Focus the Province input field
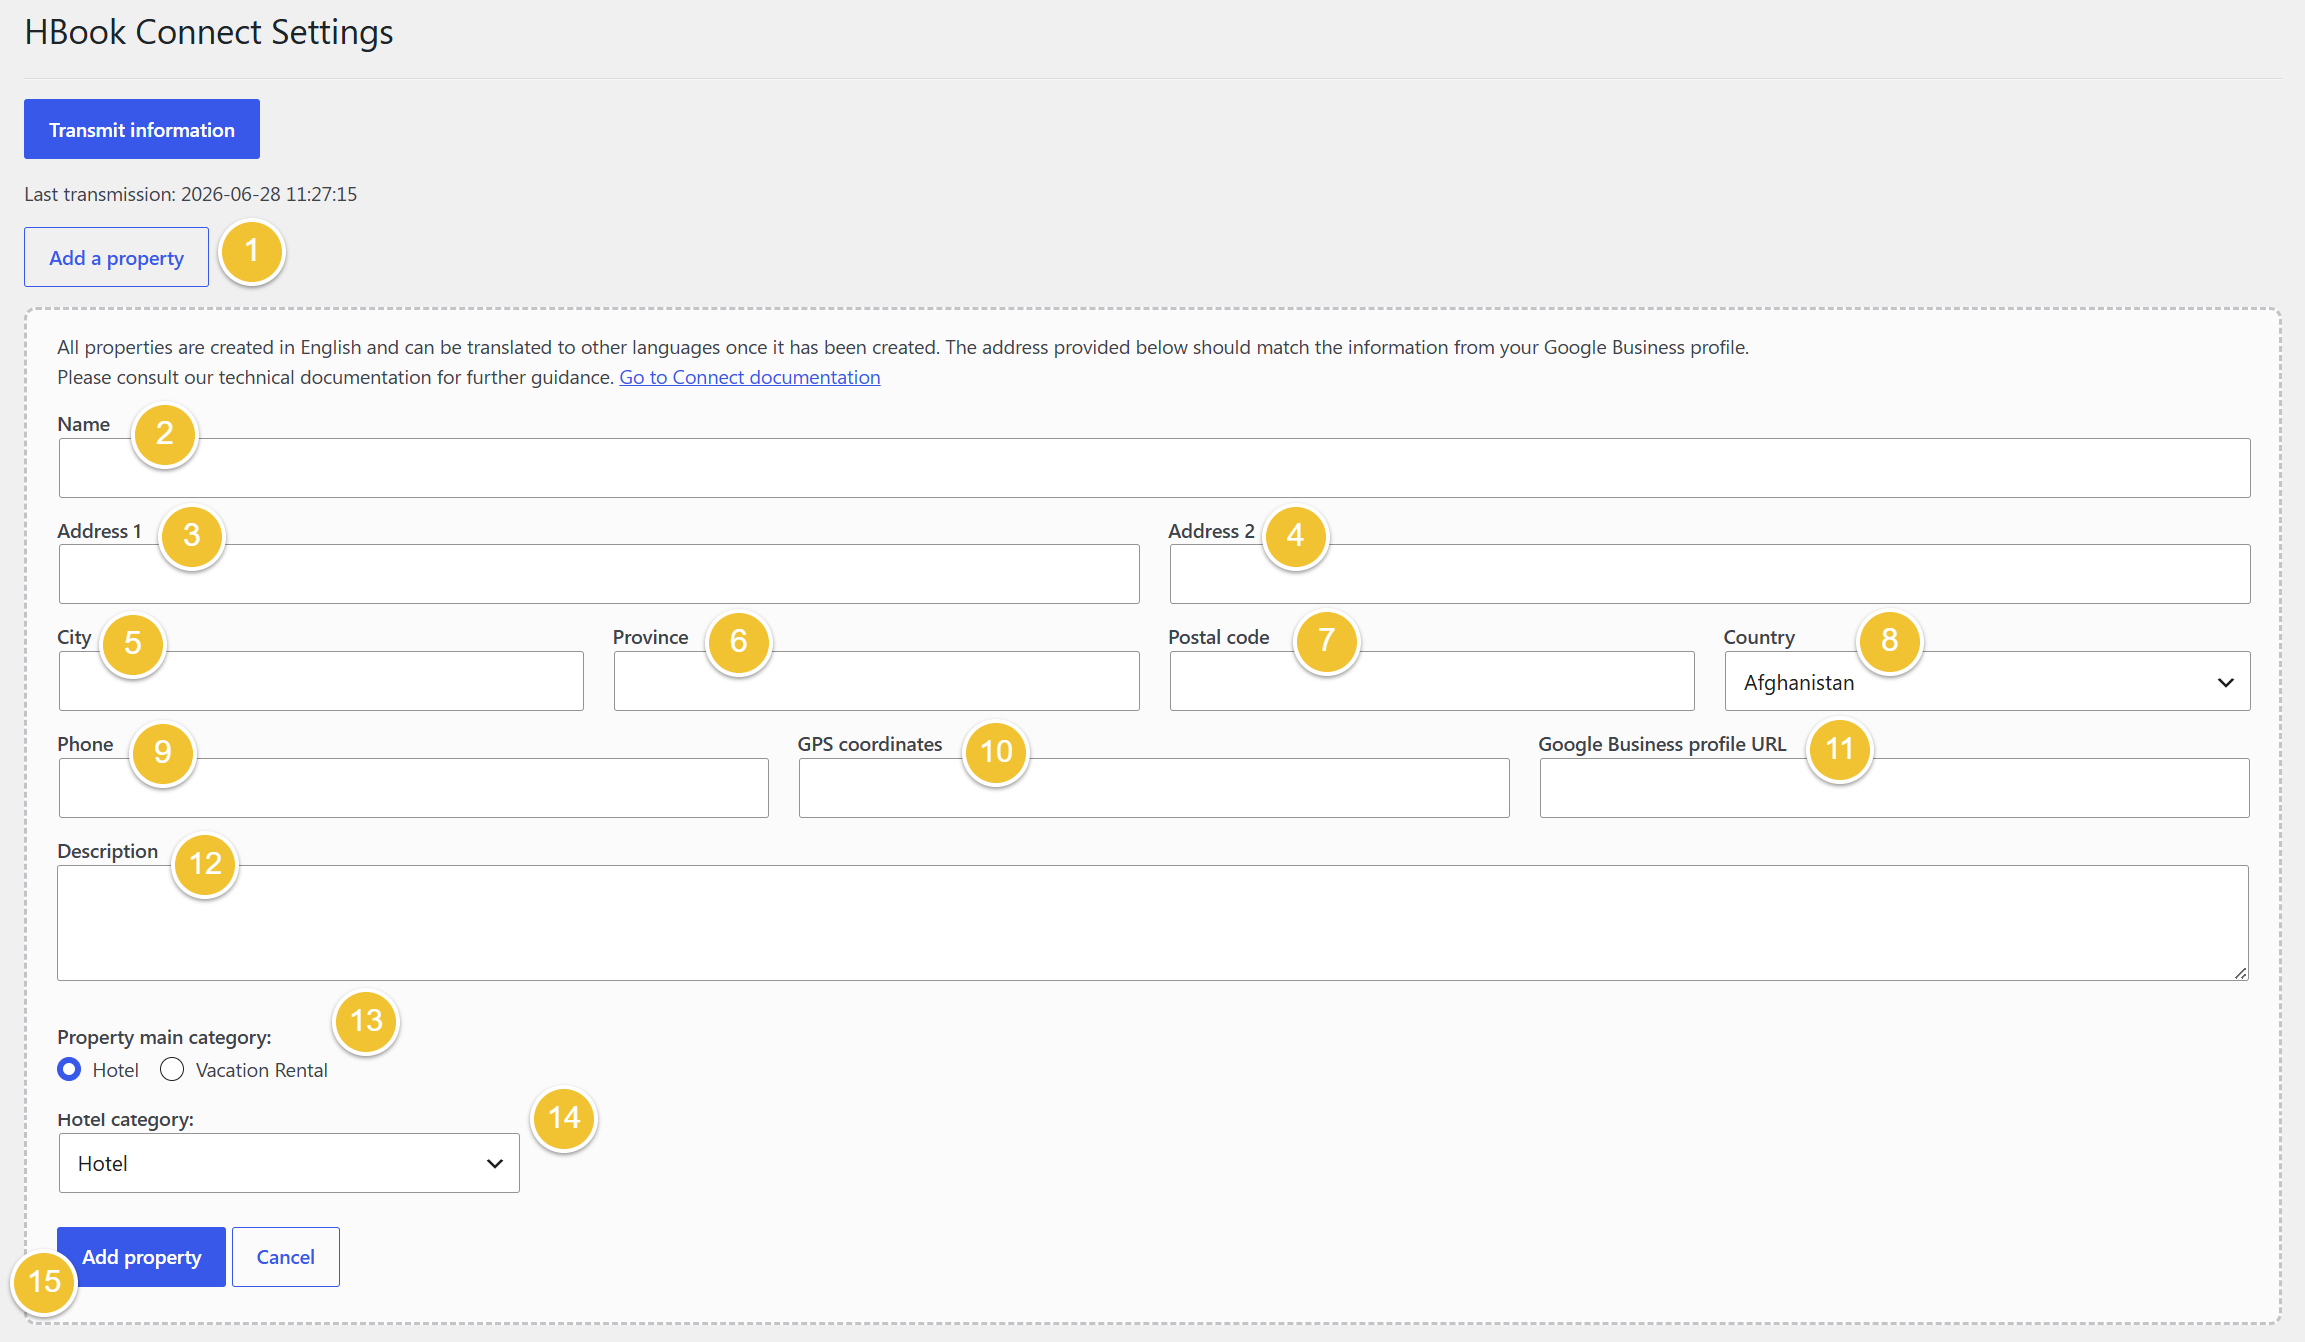The height and width of the screenshot is (1342, 2305). tap(876, 681)
